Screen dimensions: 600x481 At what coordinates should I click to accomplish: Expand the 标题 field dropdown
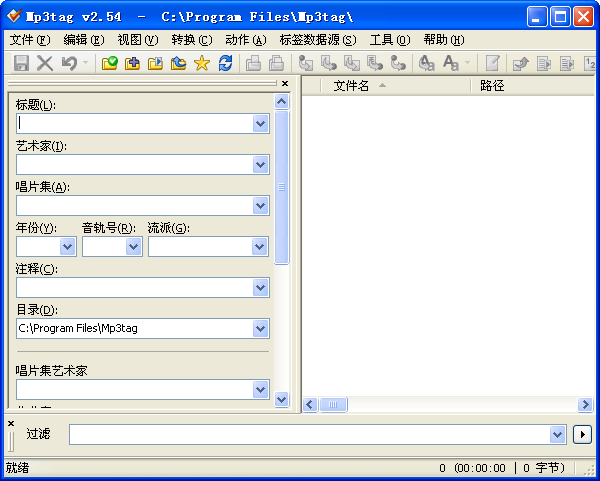click(260, 124)
